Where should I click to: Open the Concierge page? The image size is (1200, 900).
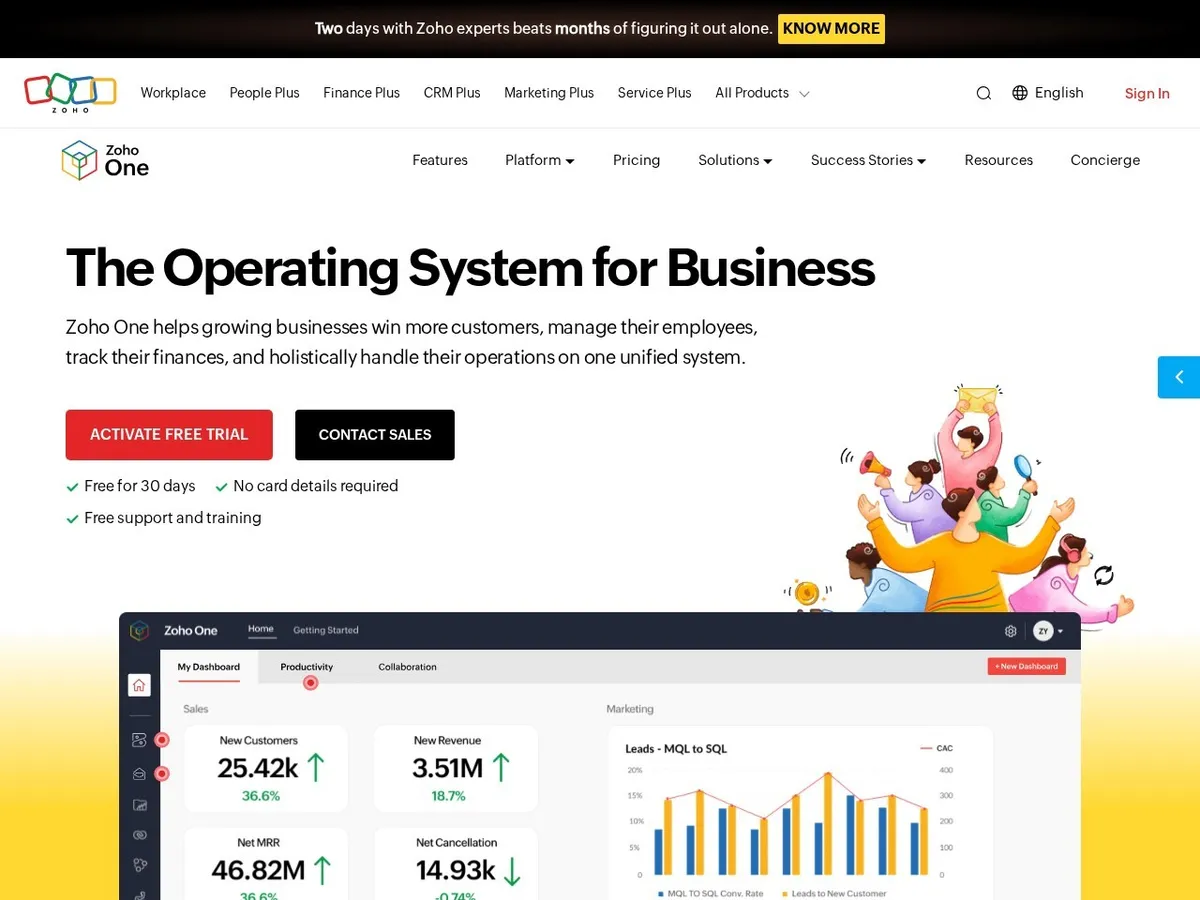pyautogui.click(x=1105, y=160)
